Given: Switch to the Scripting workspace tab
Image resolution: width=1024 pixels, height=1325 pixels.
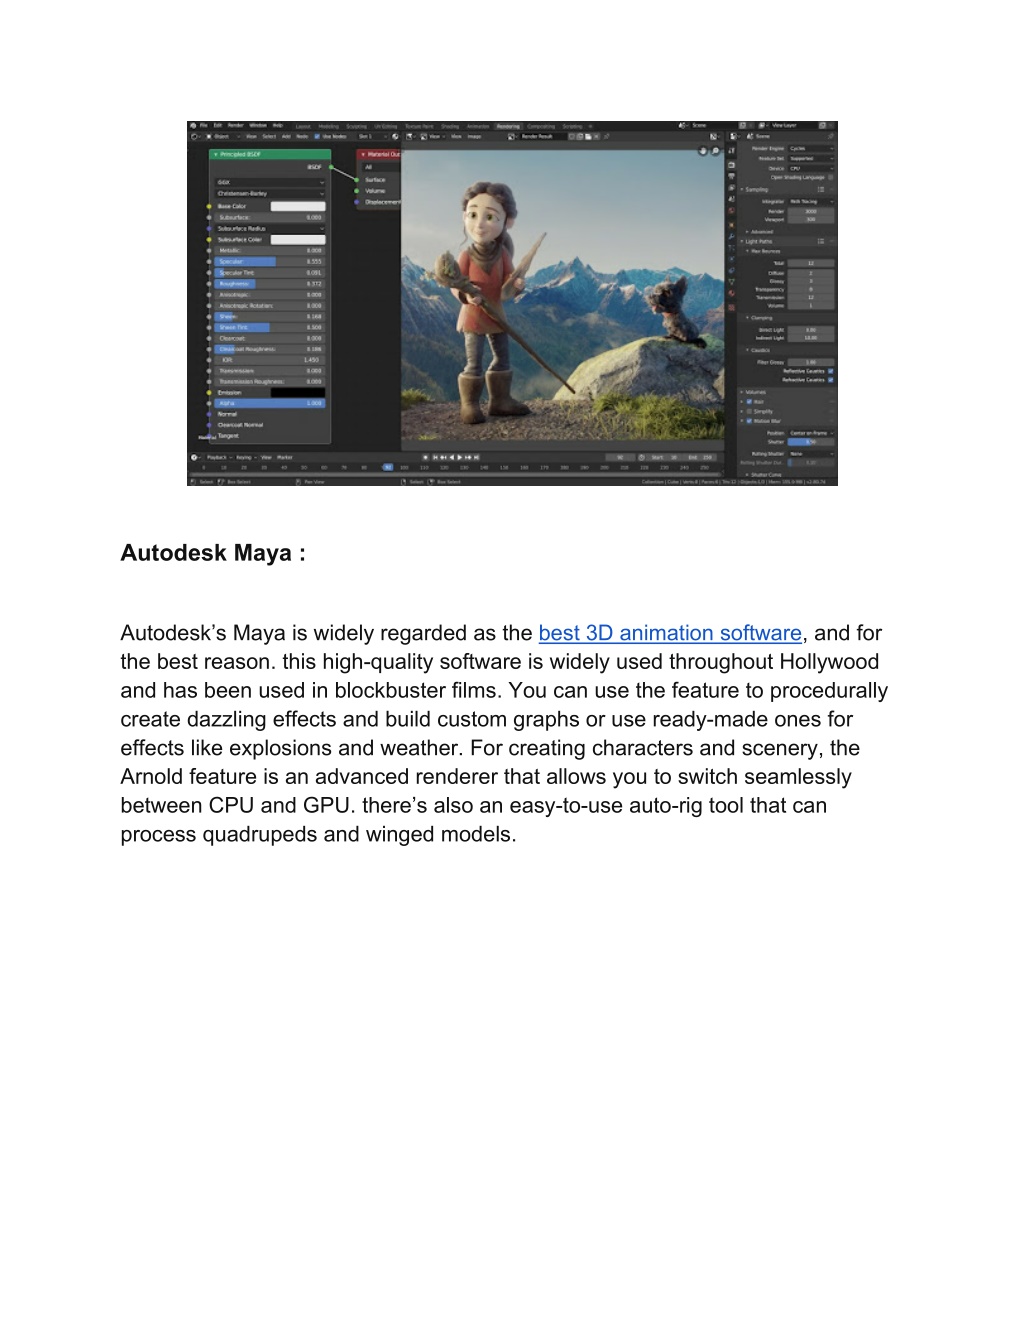Looking at the screenshot, I should coord(572,126).
